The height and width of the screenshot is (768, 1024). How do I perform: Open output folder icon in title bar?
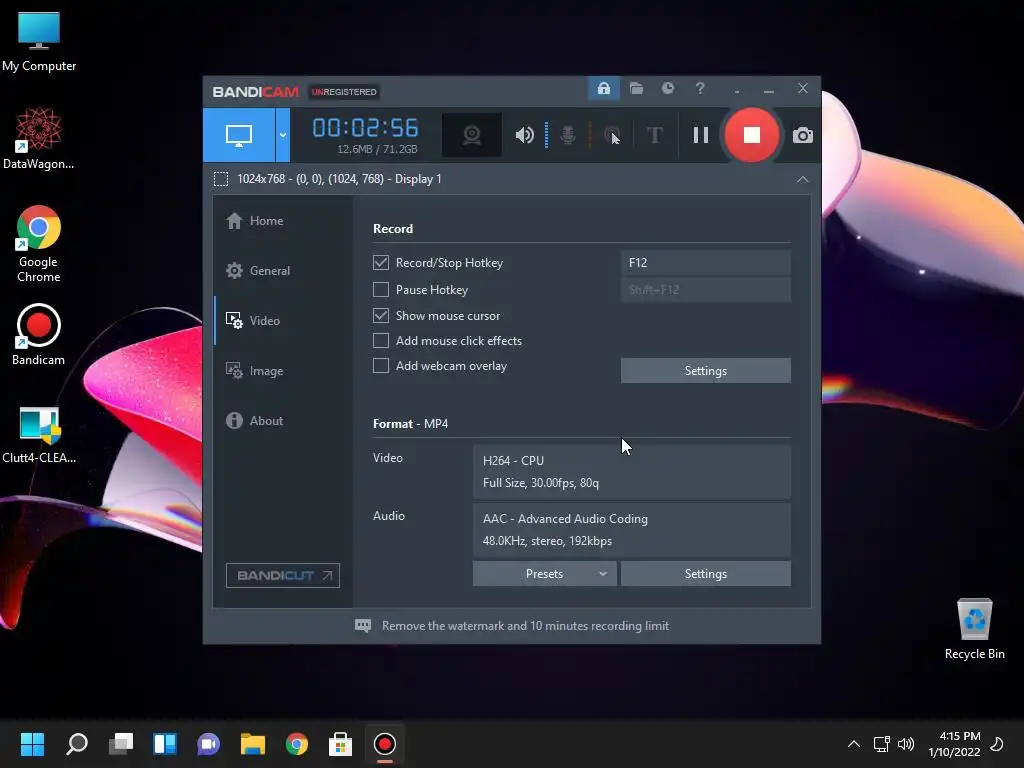[x=636, y=88]
